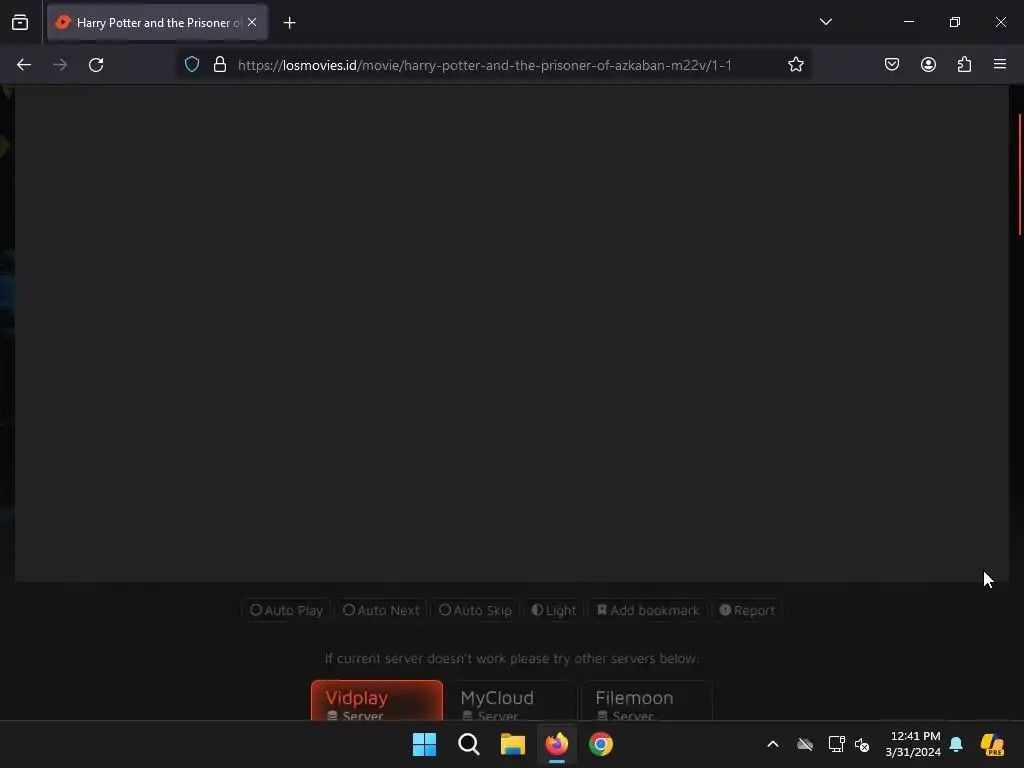Select the Vidplay server
Viewport: 1024px width, 768px height.
pyautogui.click(x=377, y=701)
